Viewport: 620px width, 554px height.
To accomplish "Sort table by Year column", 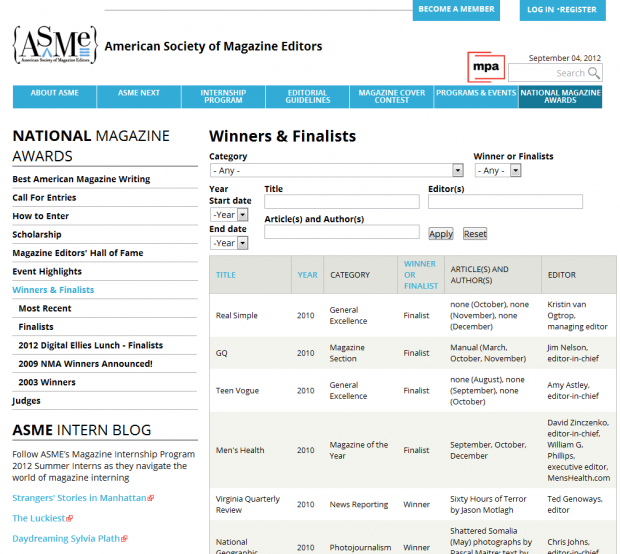I will coord(307,275).
